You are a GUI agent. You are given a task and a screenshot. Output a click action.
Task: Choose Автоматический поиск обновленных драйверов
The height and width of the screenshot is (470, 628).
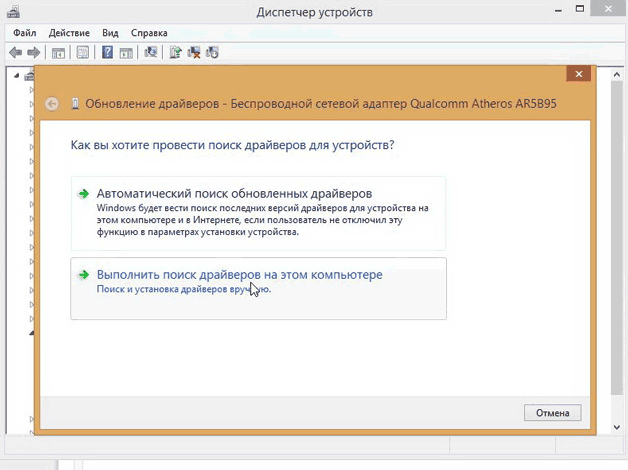(x=258, y=213)
